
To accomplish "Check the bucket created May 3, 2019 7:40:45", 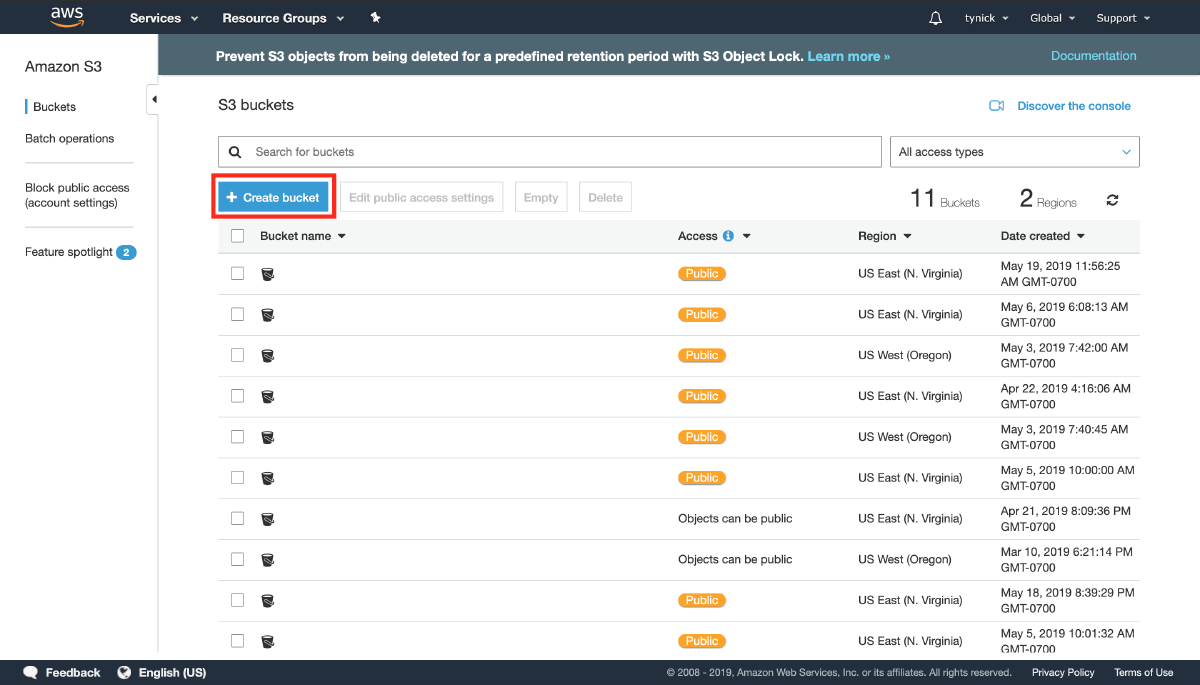I will [237, 437].
